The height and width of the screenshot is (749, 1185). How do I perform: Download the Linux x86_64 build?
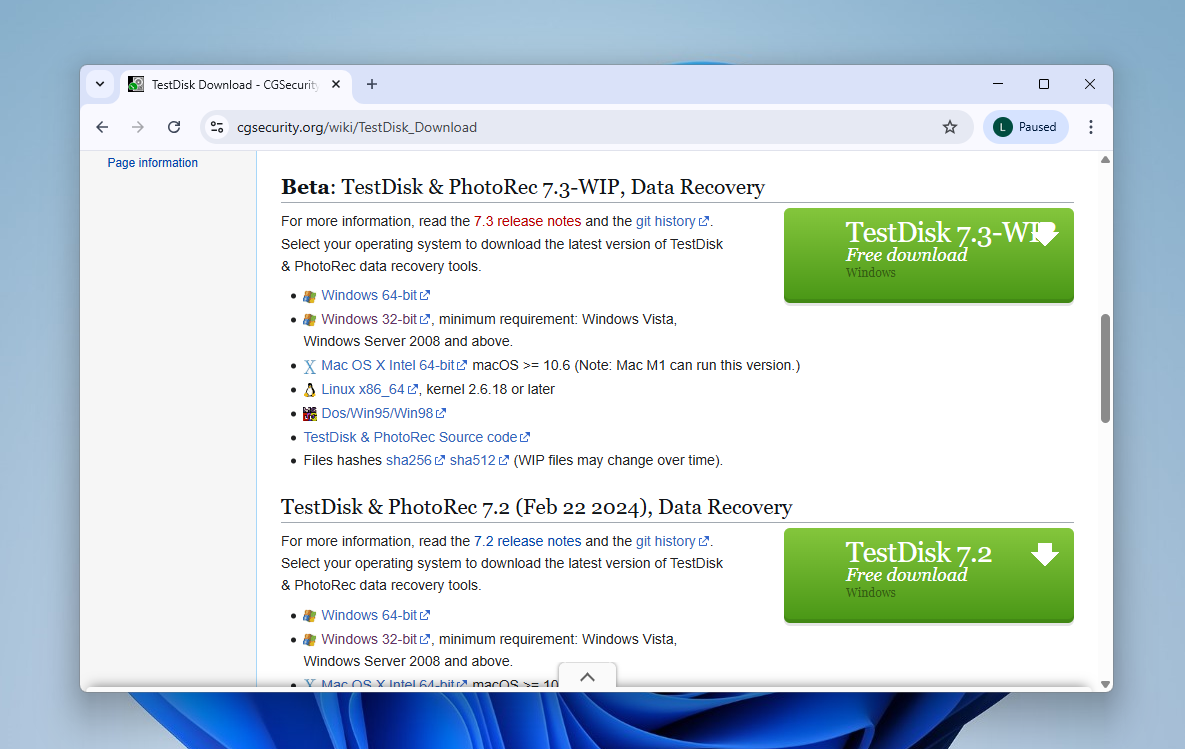click(369, 389)
